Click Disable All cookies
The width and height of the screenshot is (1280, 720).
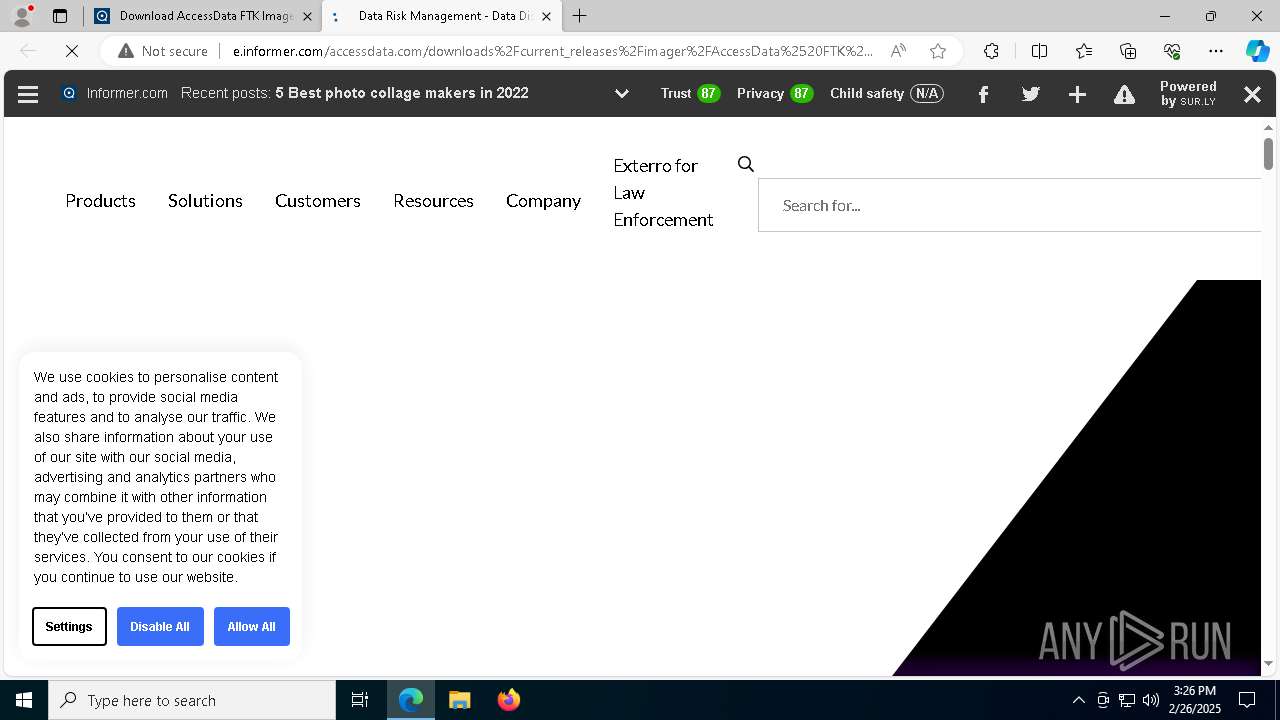160,626
